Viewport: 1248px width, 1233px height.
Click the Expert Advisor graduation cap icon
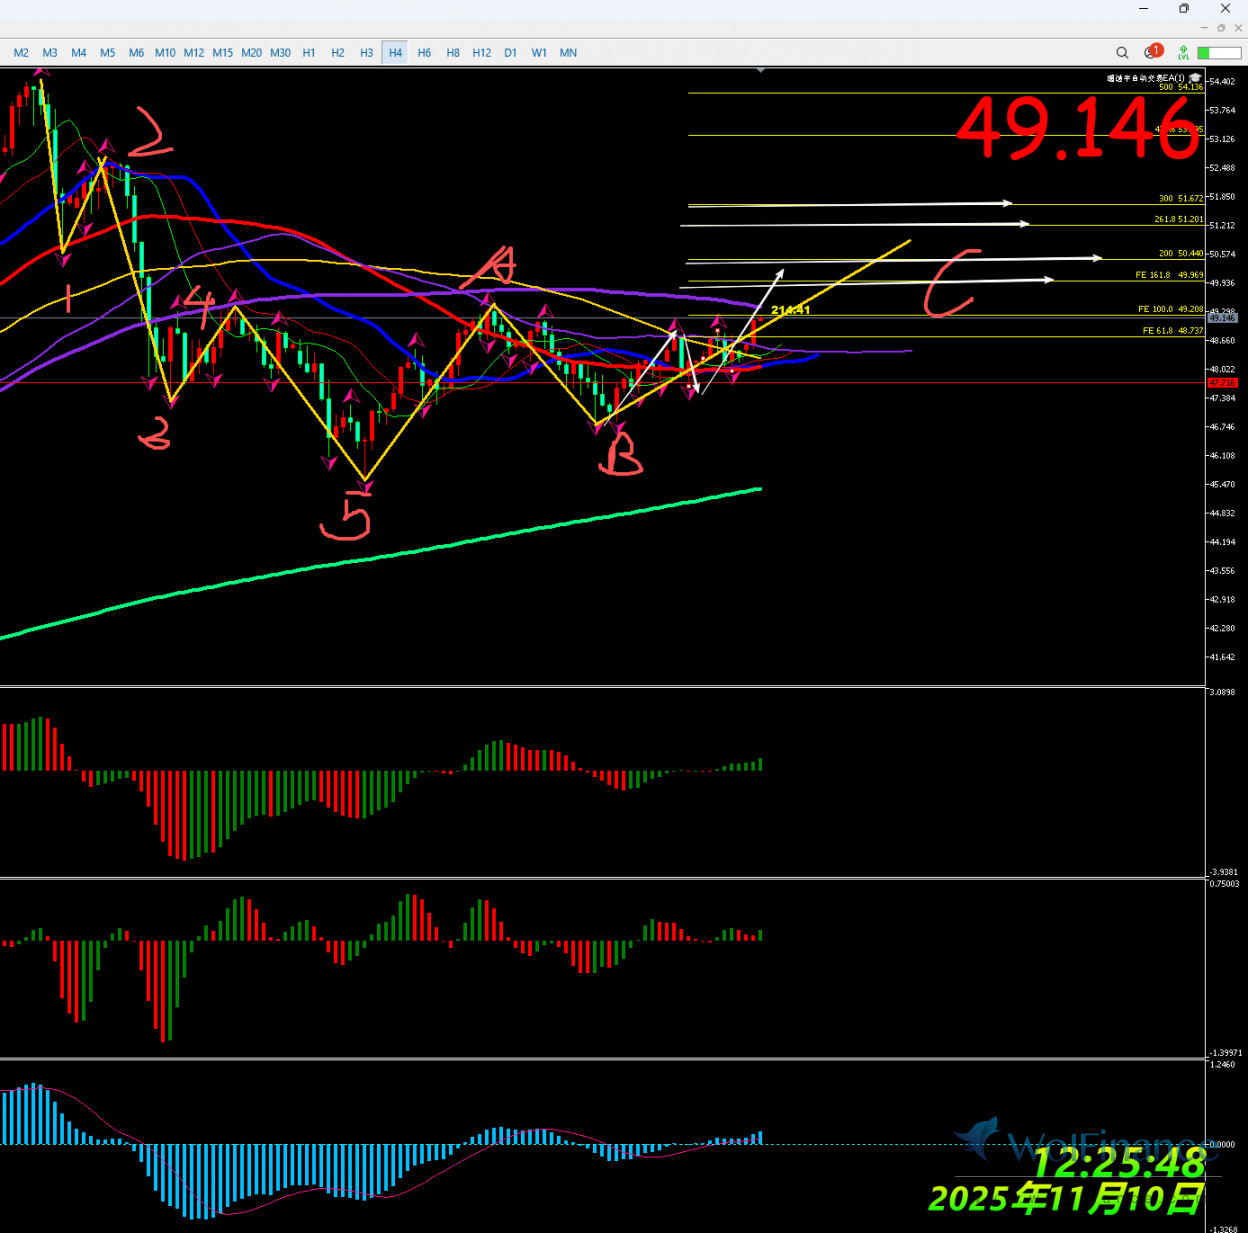tap(1195, 78)
